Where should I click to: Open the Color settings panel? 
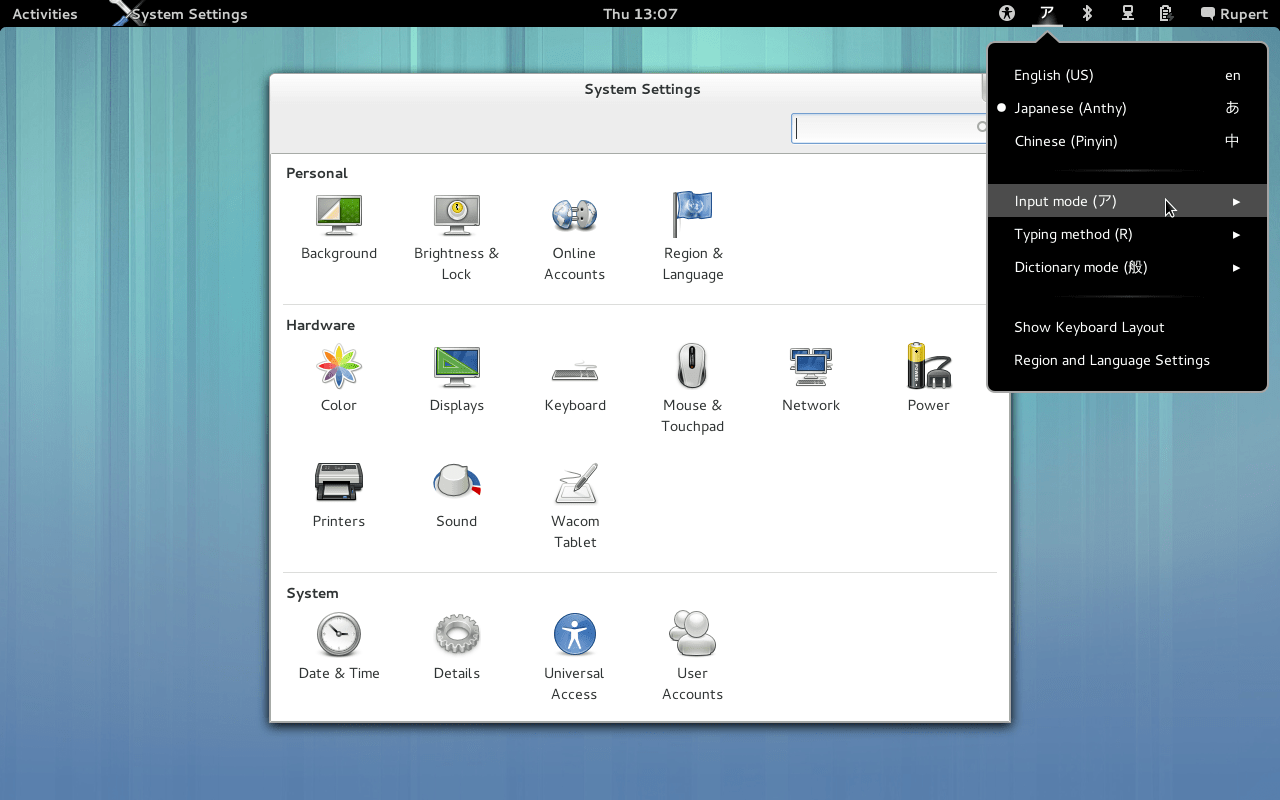coord(339,379)
